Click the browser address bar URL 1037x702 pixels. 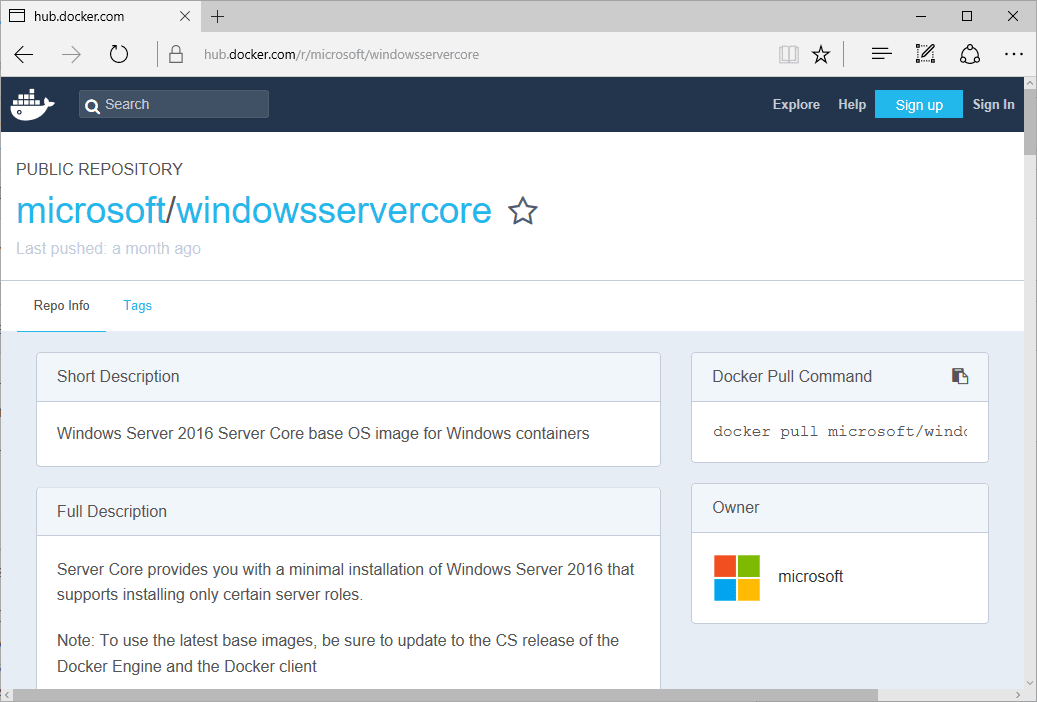click(x=341, y=54)
